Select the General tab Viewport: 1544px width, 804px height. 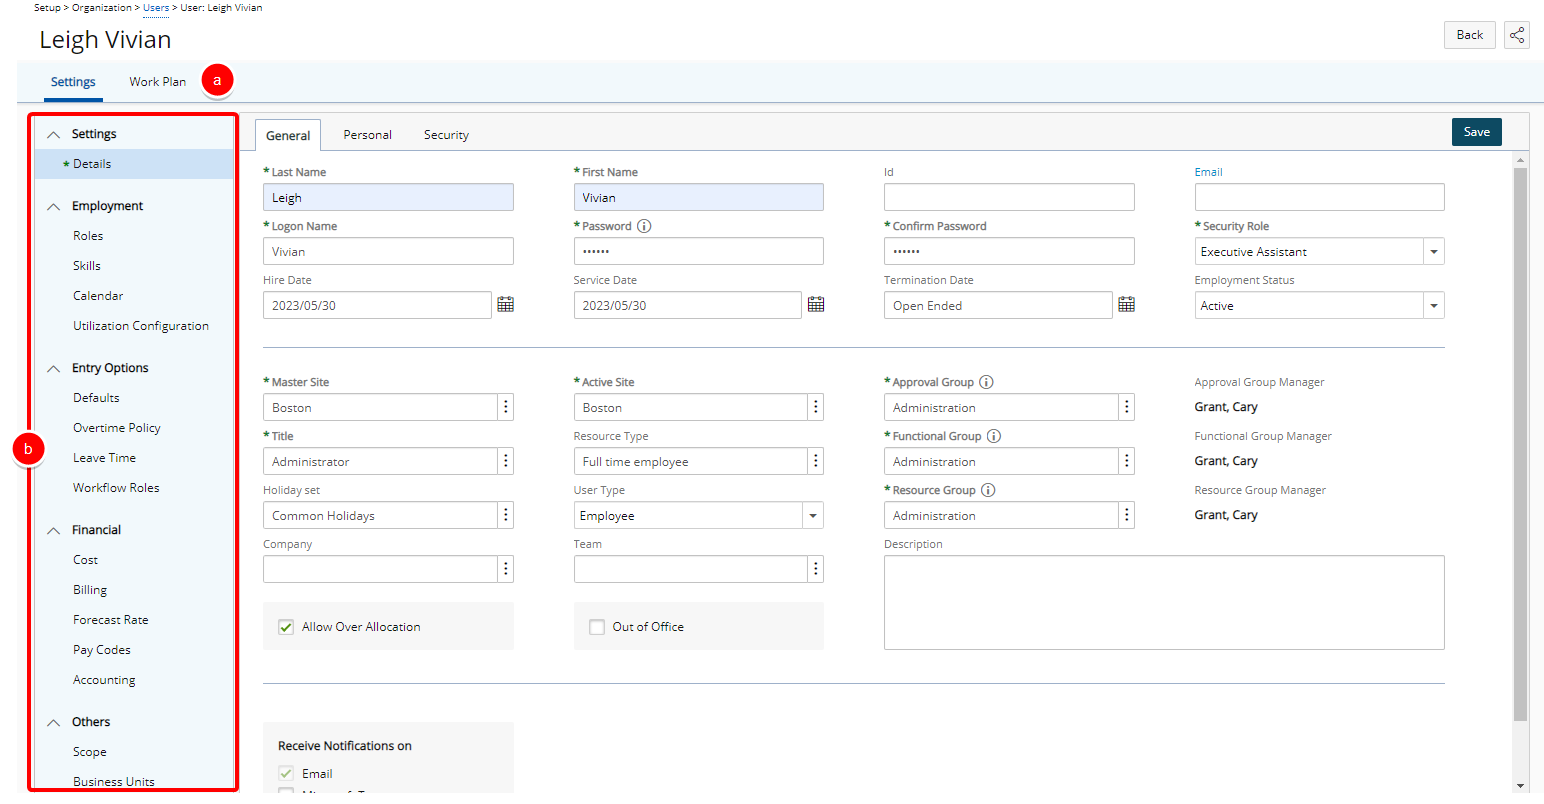coord(288,135)
